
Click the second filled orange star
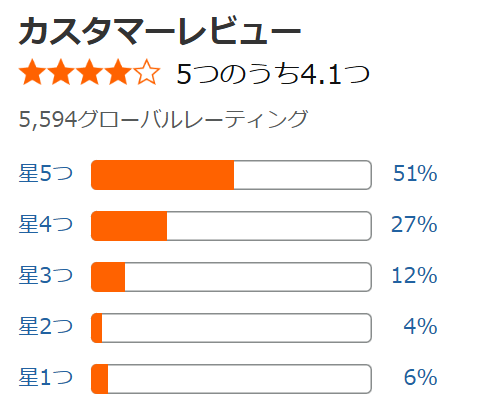tap(61, 72)
